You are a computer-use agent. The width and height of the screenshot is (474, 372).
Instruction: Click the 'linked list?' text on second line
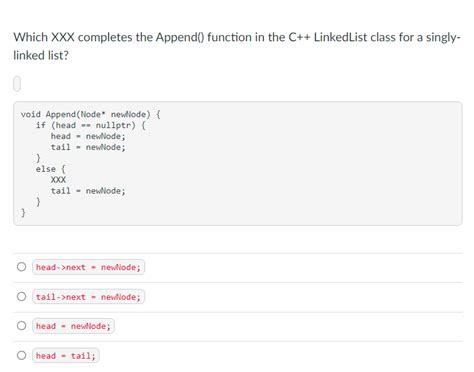(41, 55)
